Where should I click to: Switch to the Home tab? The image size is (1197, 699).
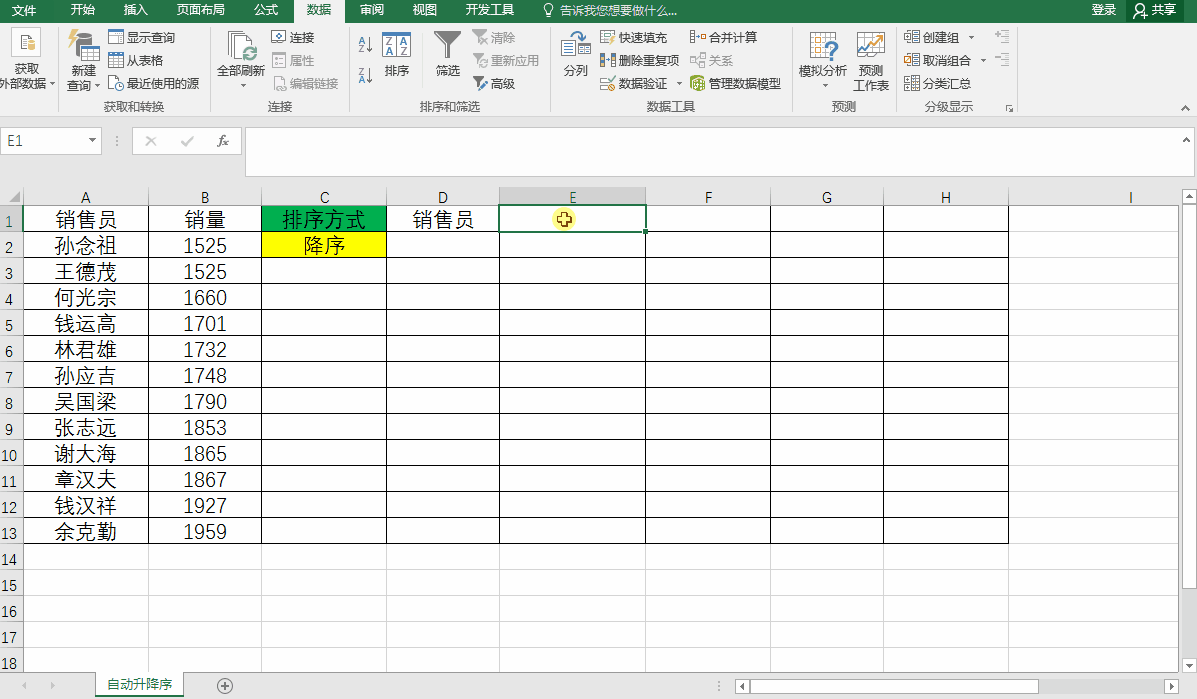[x=82, y=10]
